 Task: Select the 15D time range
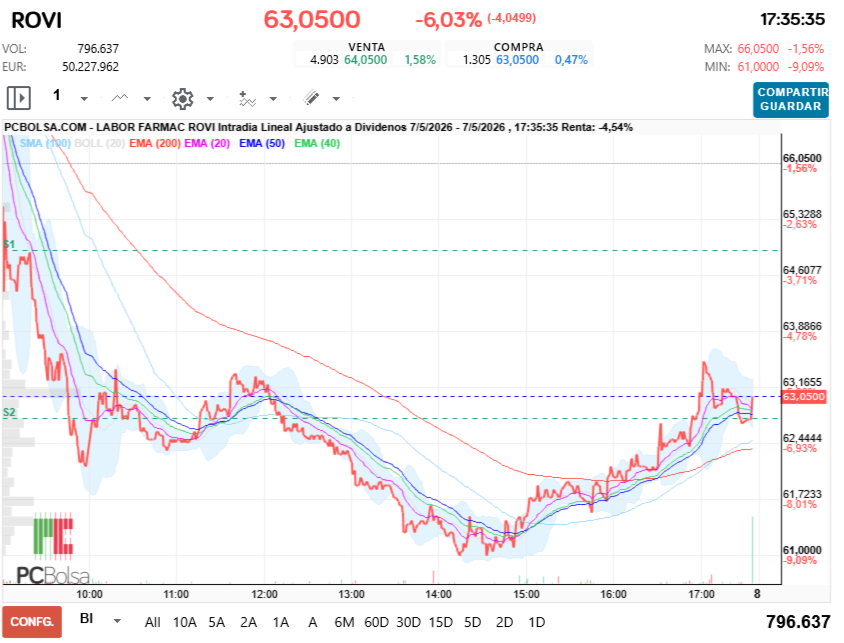pyautogui.click(x=440, y=623)
